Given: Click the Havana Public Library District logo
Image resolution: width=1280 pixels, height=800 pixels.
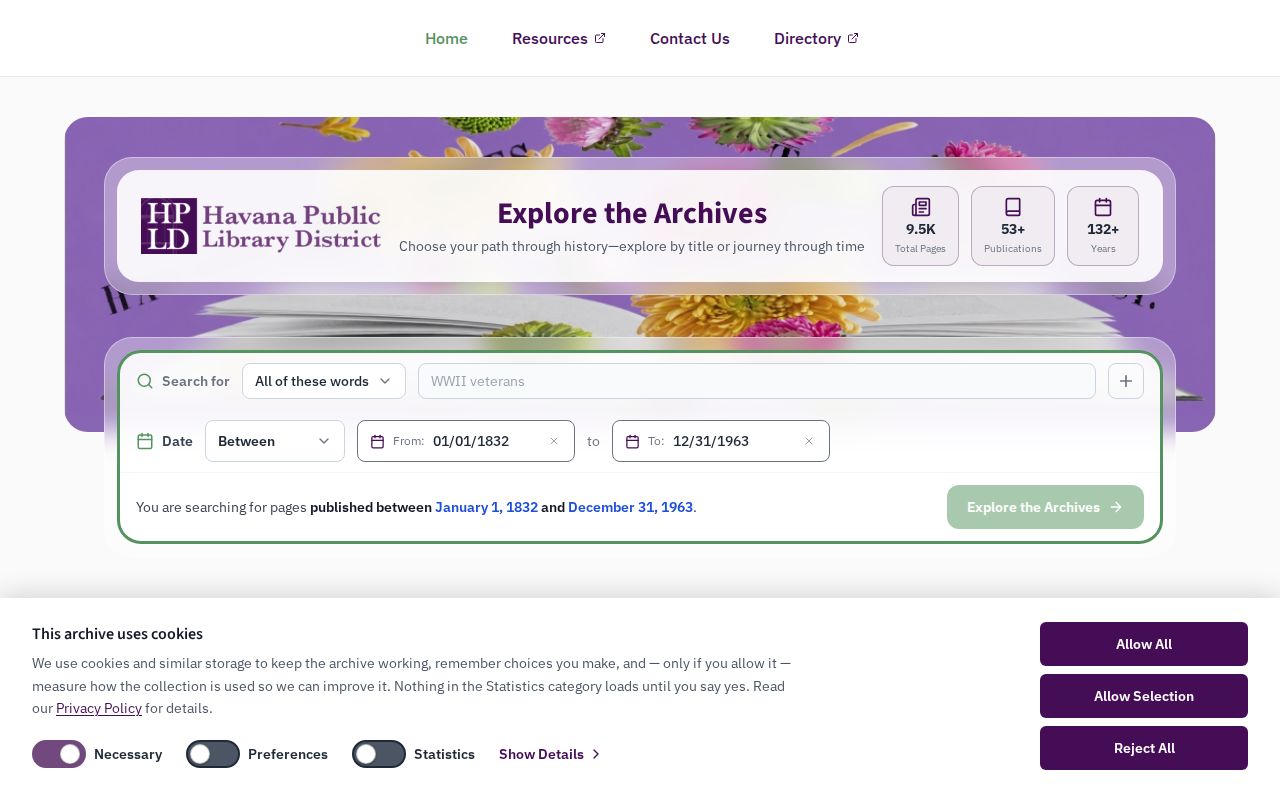Looking at the screenshot, I should [x=261, y=226].
